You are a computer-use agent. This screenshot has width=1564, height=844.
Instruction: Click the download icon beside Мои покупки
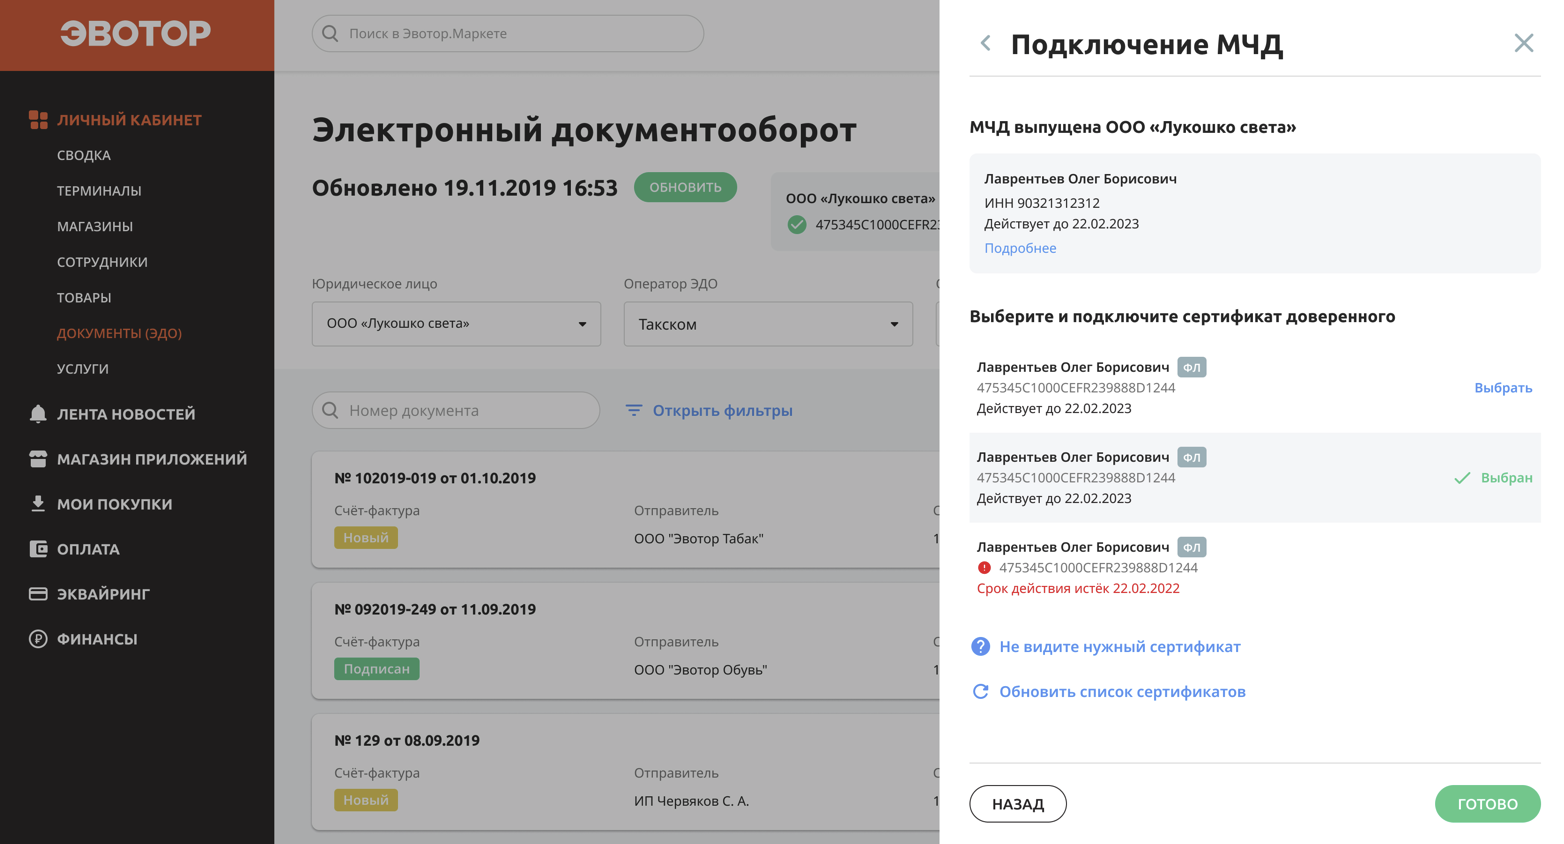38,503
